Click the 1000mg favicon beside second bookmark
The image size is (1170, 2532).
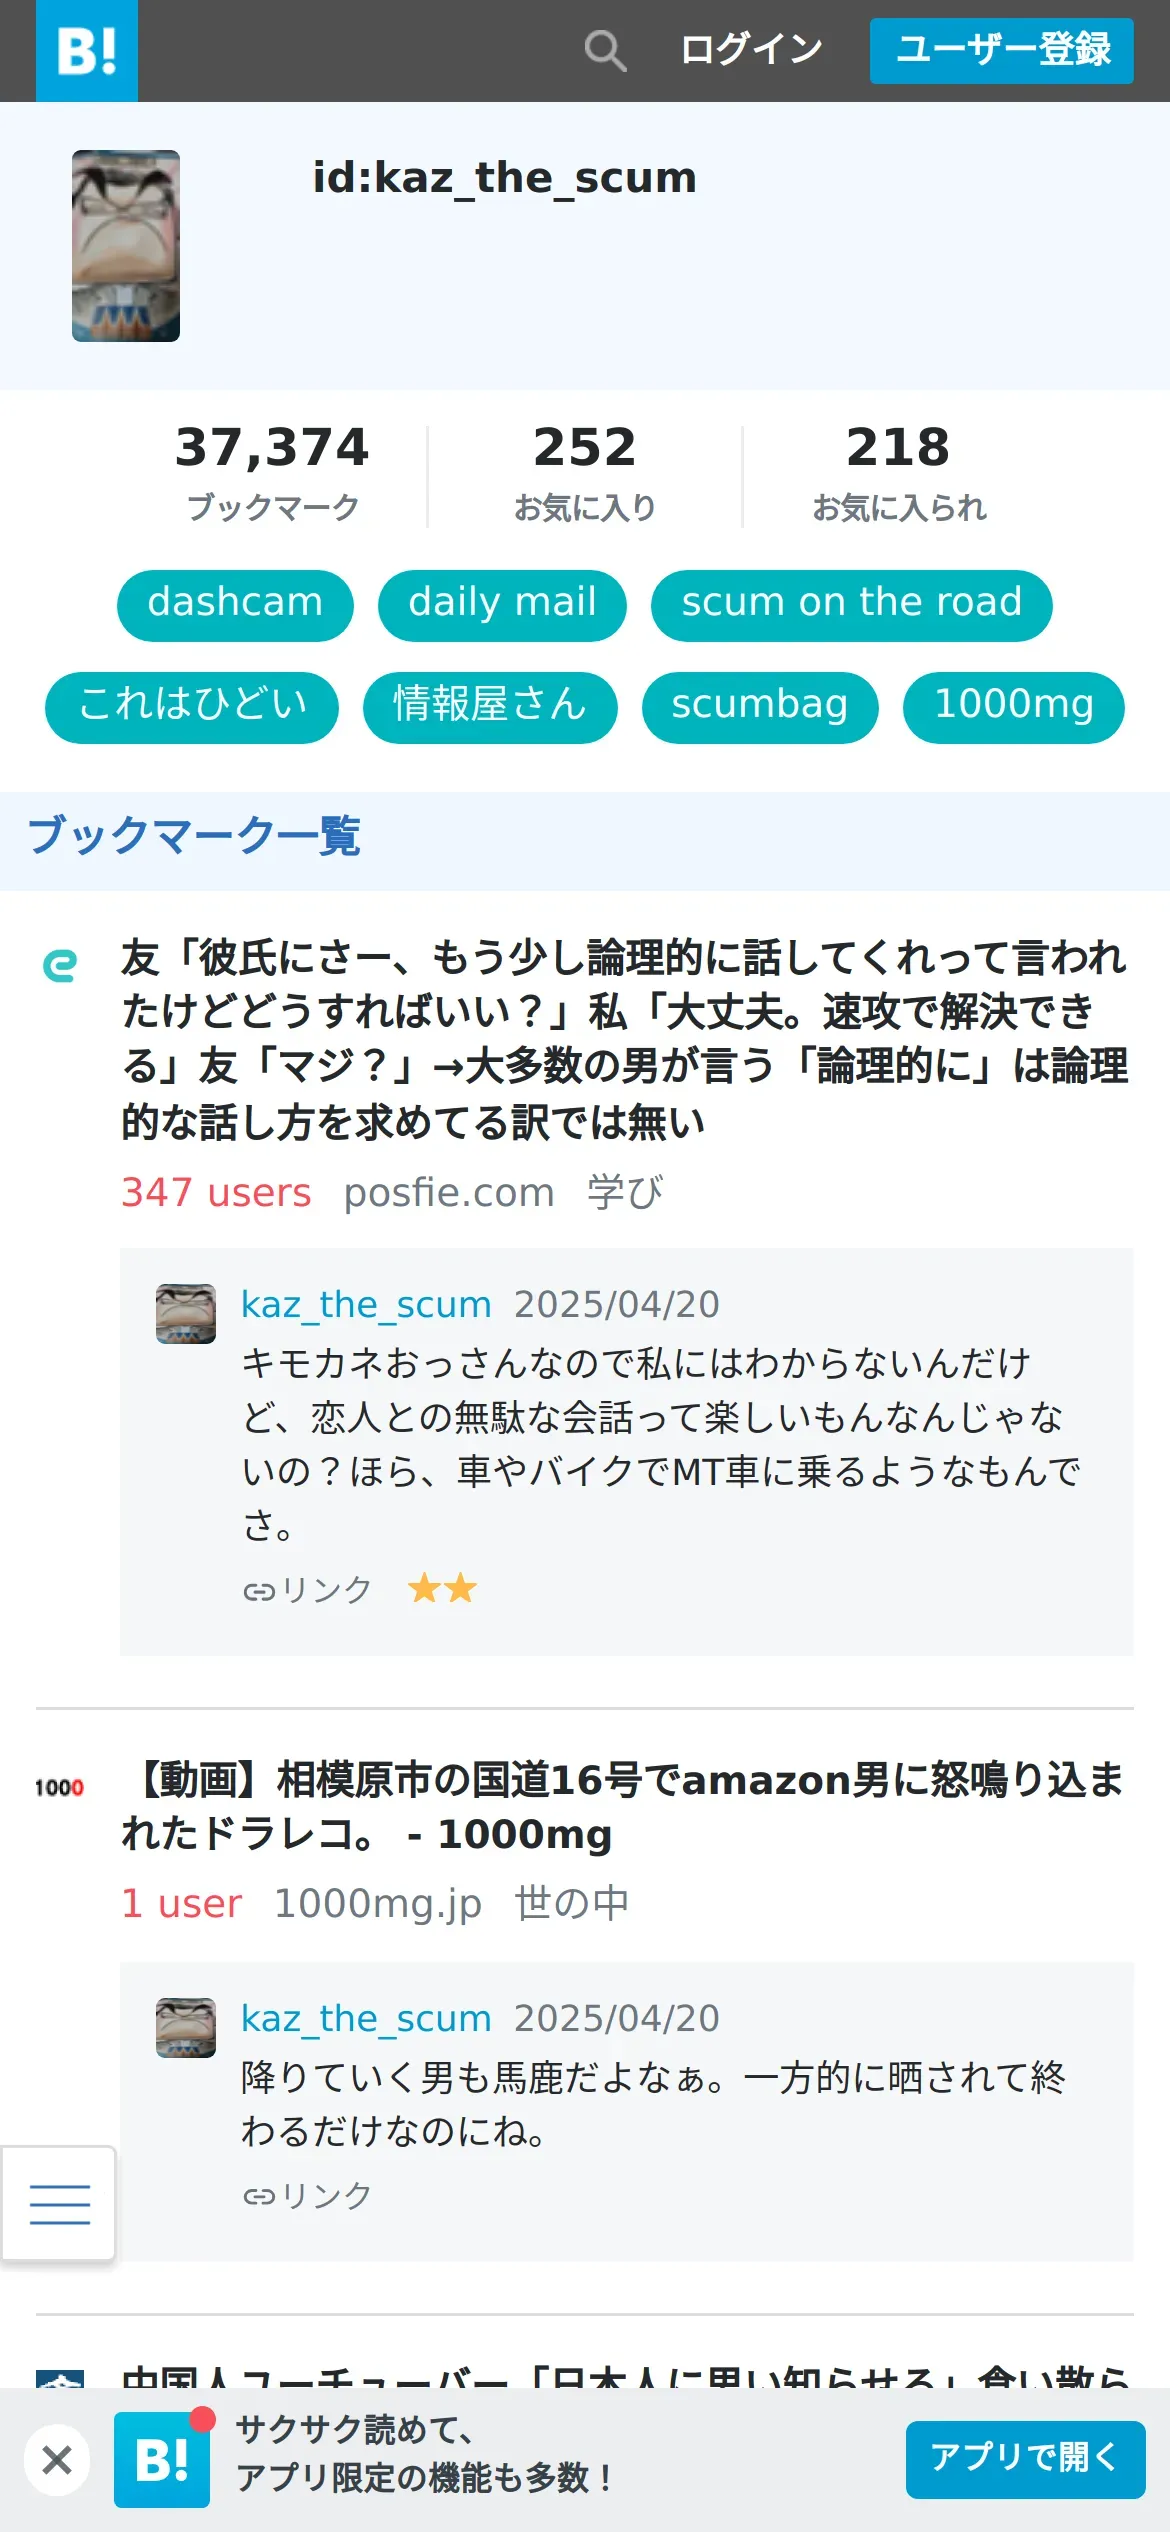(x=60, y=1787)
